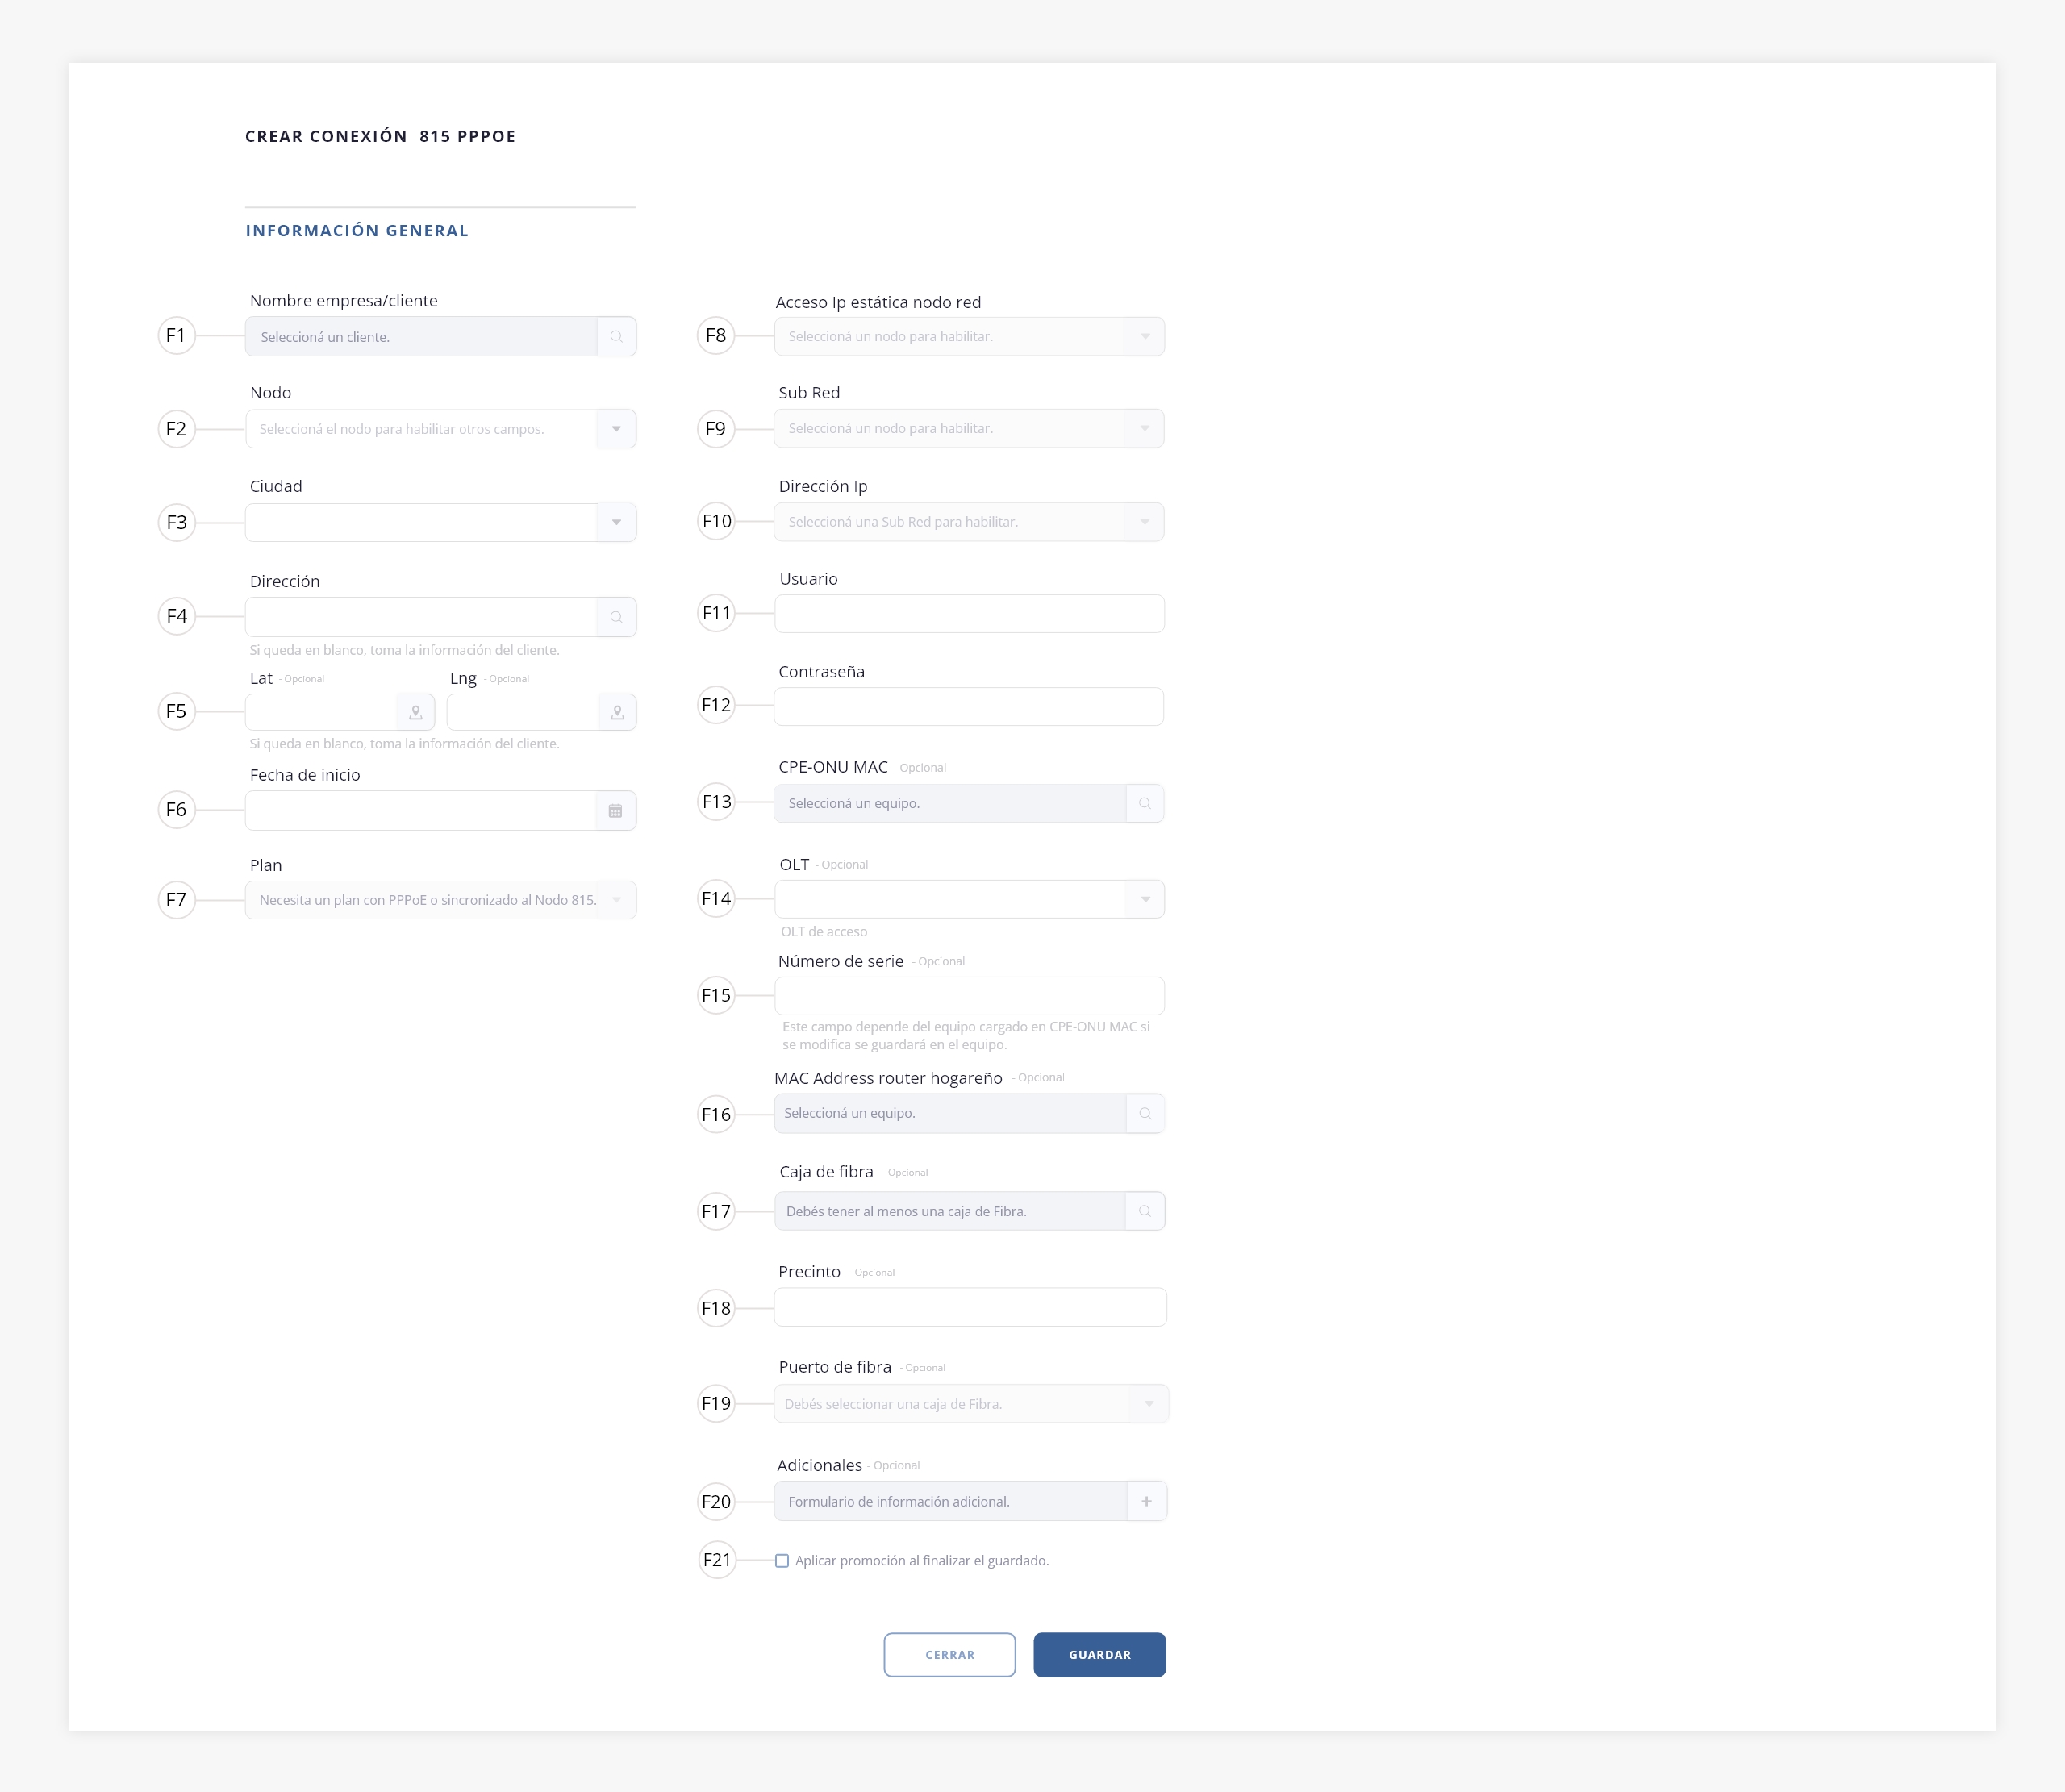Viewport: 2065px width, 1792px height.
Task: Click search icon in MAC Address router hogareño
Action: [1145, 1113]
